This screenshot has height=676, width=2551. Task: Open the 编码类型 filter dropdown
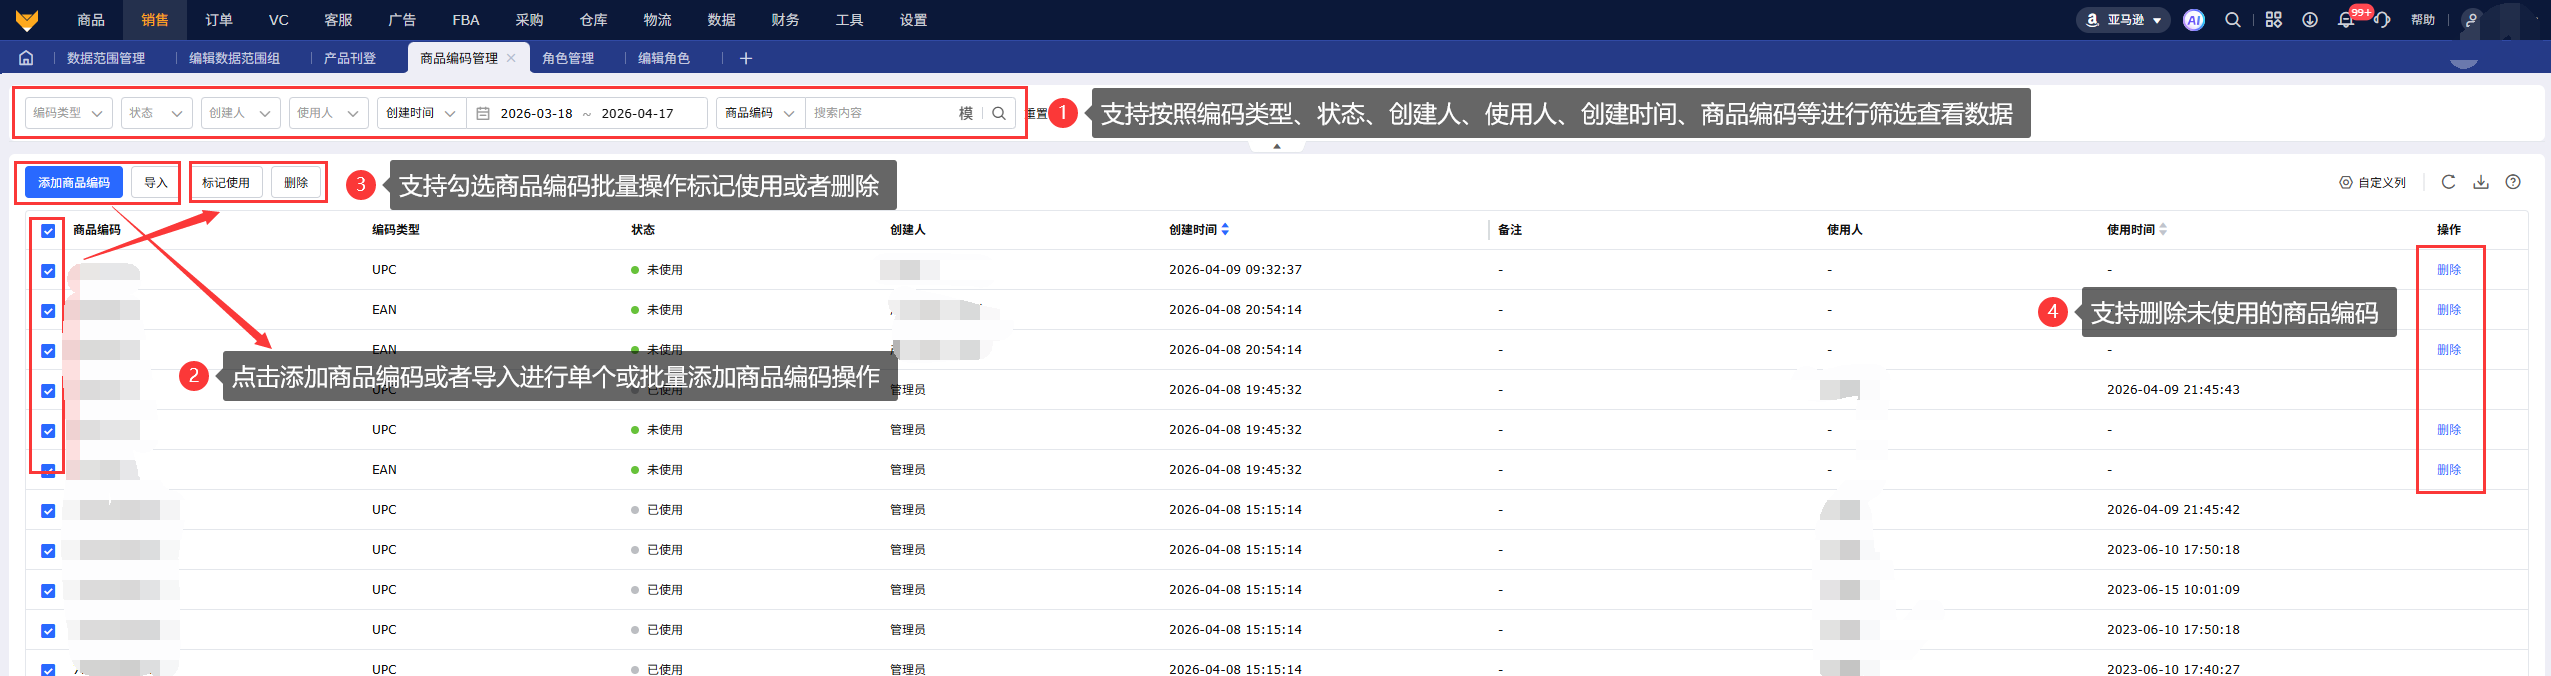tap(69, 113)
